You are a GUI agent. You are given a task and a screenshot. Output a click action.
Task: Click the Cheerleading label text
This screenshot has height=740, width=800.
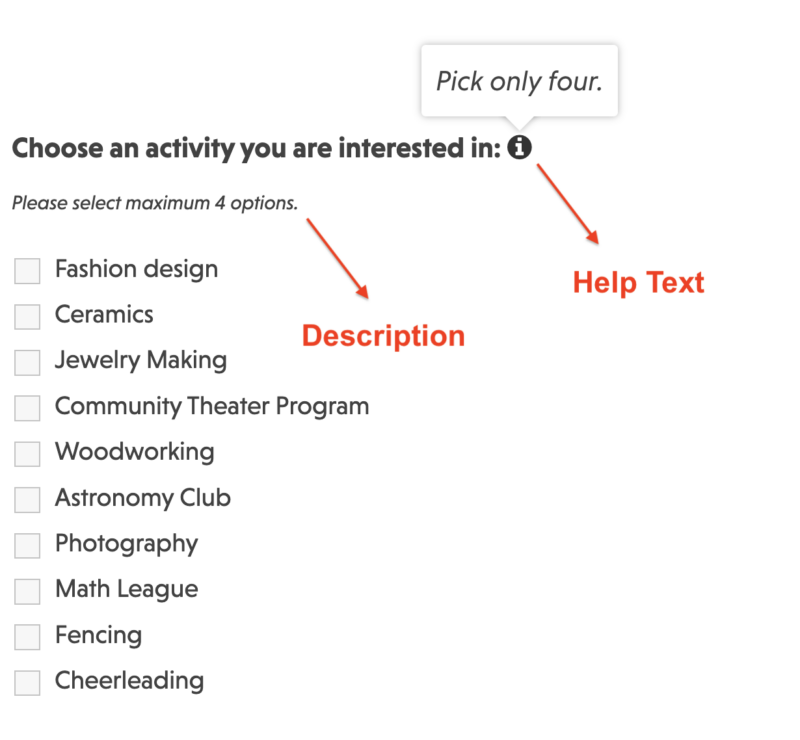(x=128, y=681)
